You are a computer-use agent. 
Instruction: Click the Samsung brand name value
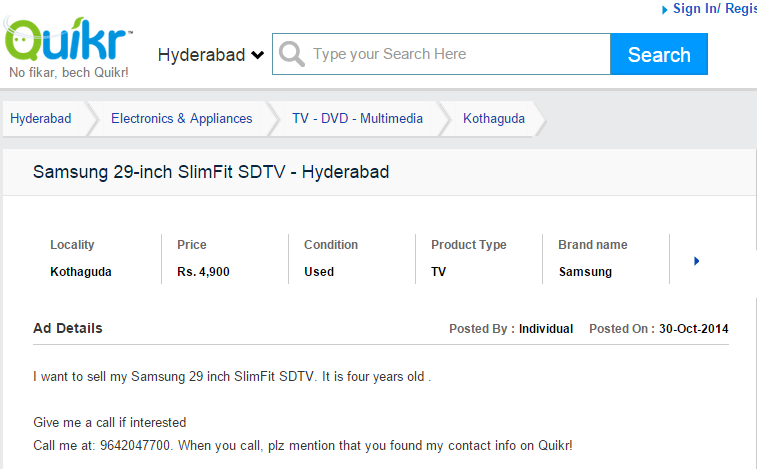[x=585, y=271]
